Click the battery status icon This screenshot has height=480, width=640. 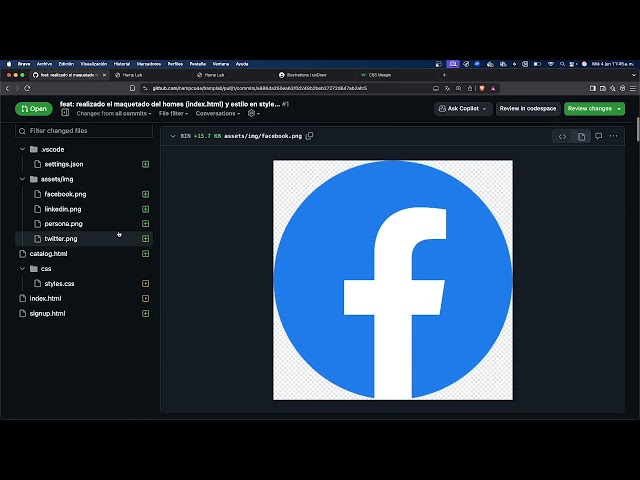pyautogui.click(x=538, y=64)
